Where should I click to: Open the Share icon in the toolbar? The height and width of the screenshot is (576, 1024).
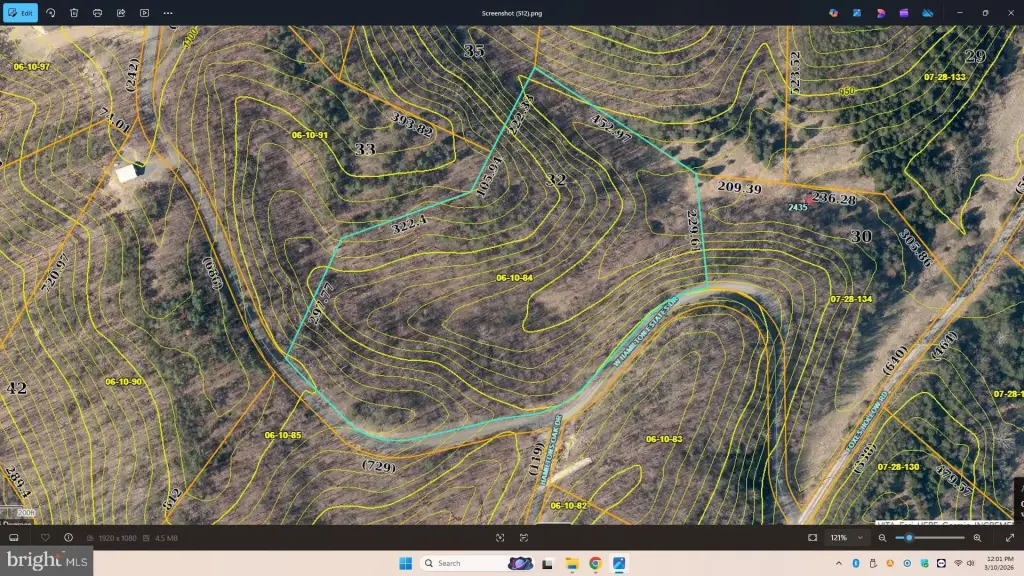tap(121, 13)
